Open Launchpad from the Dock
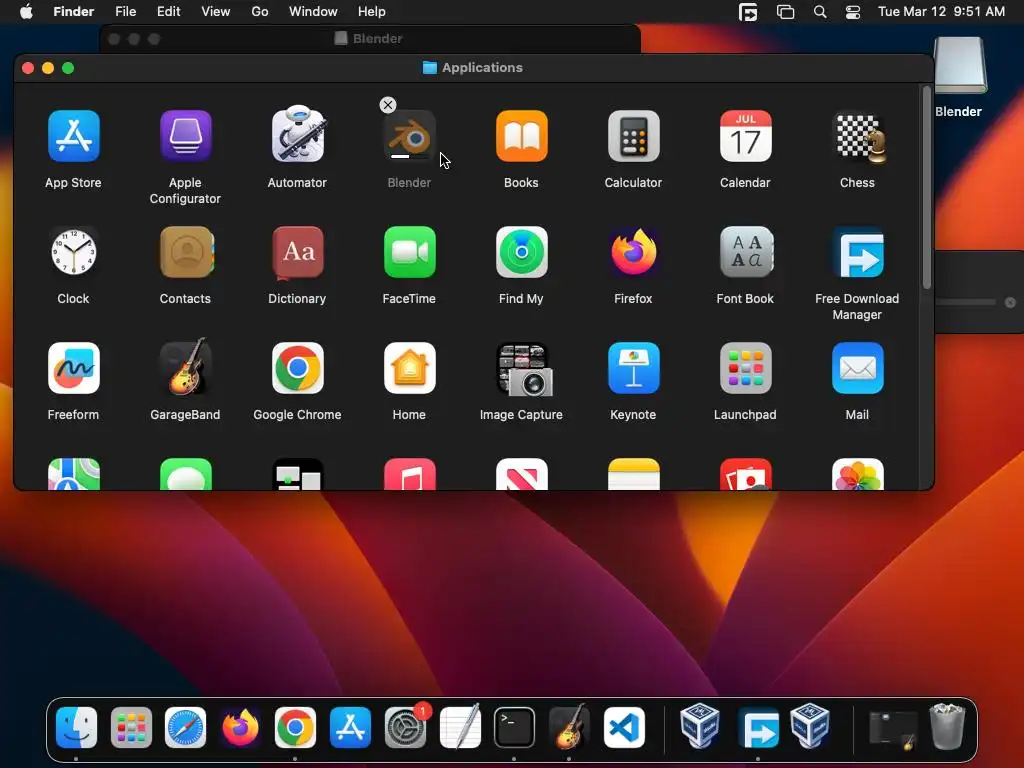The image size is (1024, 768). 131,727
